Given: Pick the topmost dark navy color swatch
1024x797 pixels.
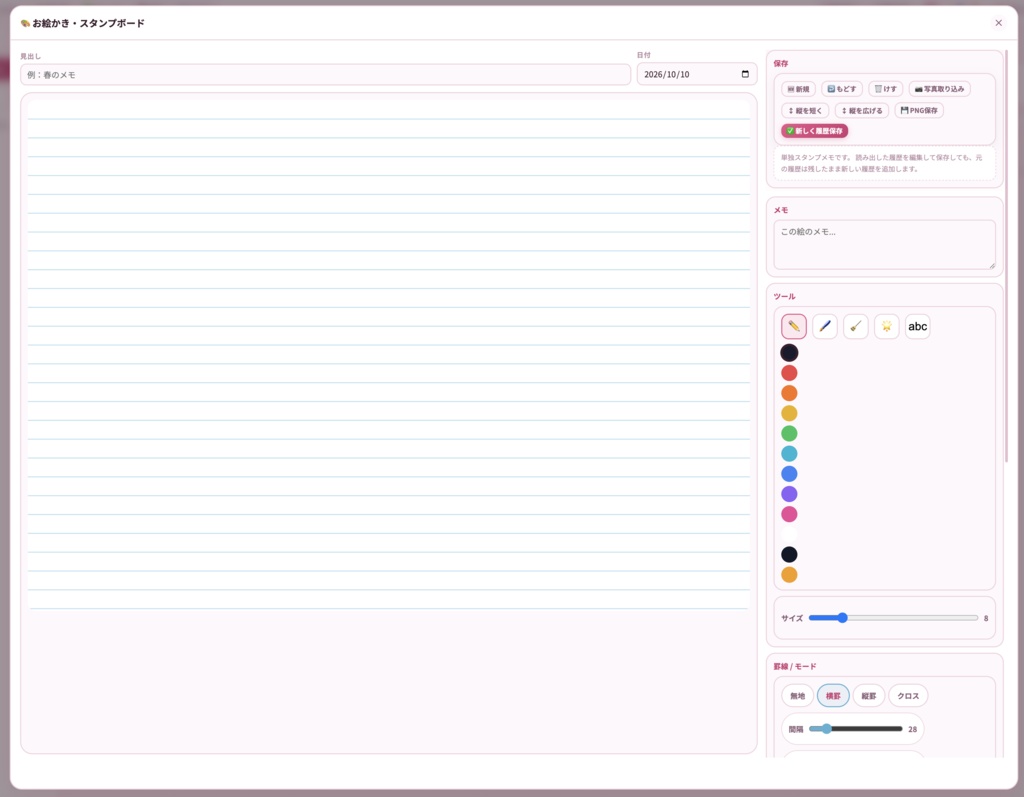Looking at the screenshot, I should (x=789, y=353).
